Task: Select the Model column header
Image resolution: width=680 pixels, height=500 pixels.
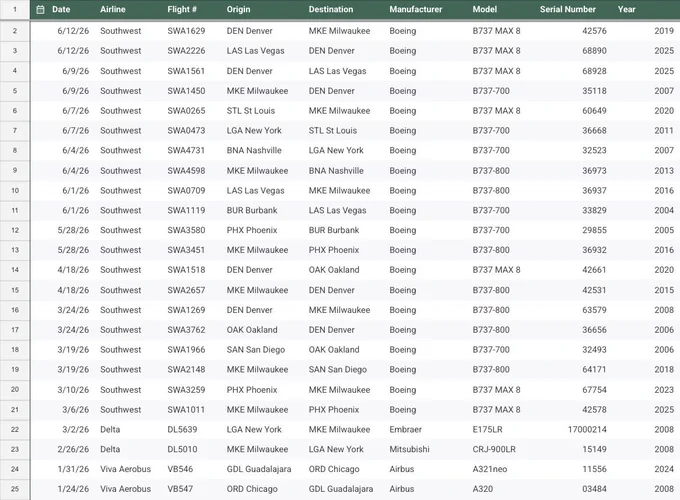Action: 484,9
